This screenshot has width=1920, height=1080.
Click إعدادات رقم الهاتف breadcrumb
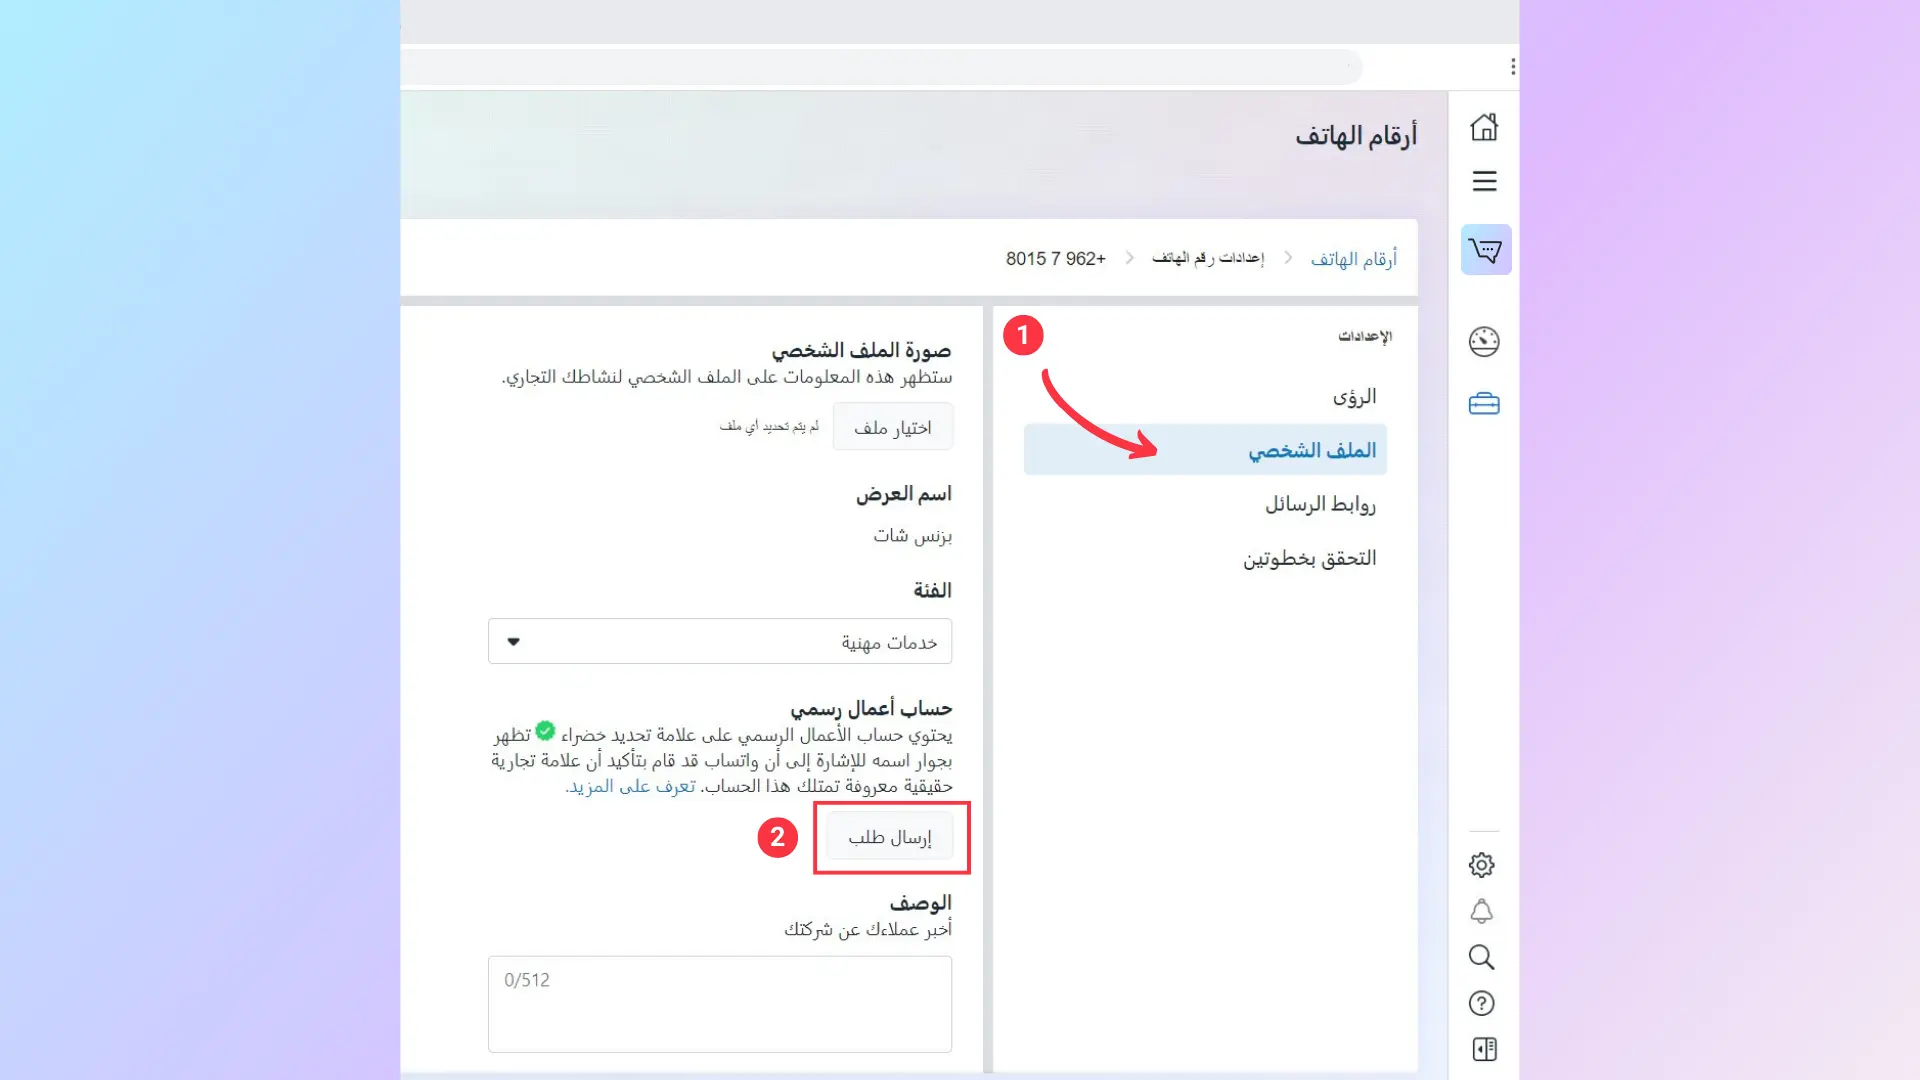point(1208,258)
